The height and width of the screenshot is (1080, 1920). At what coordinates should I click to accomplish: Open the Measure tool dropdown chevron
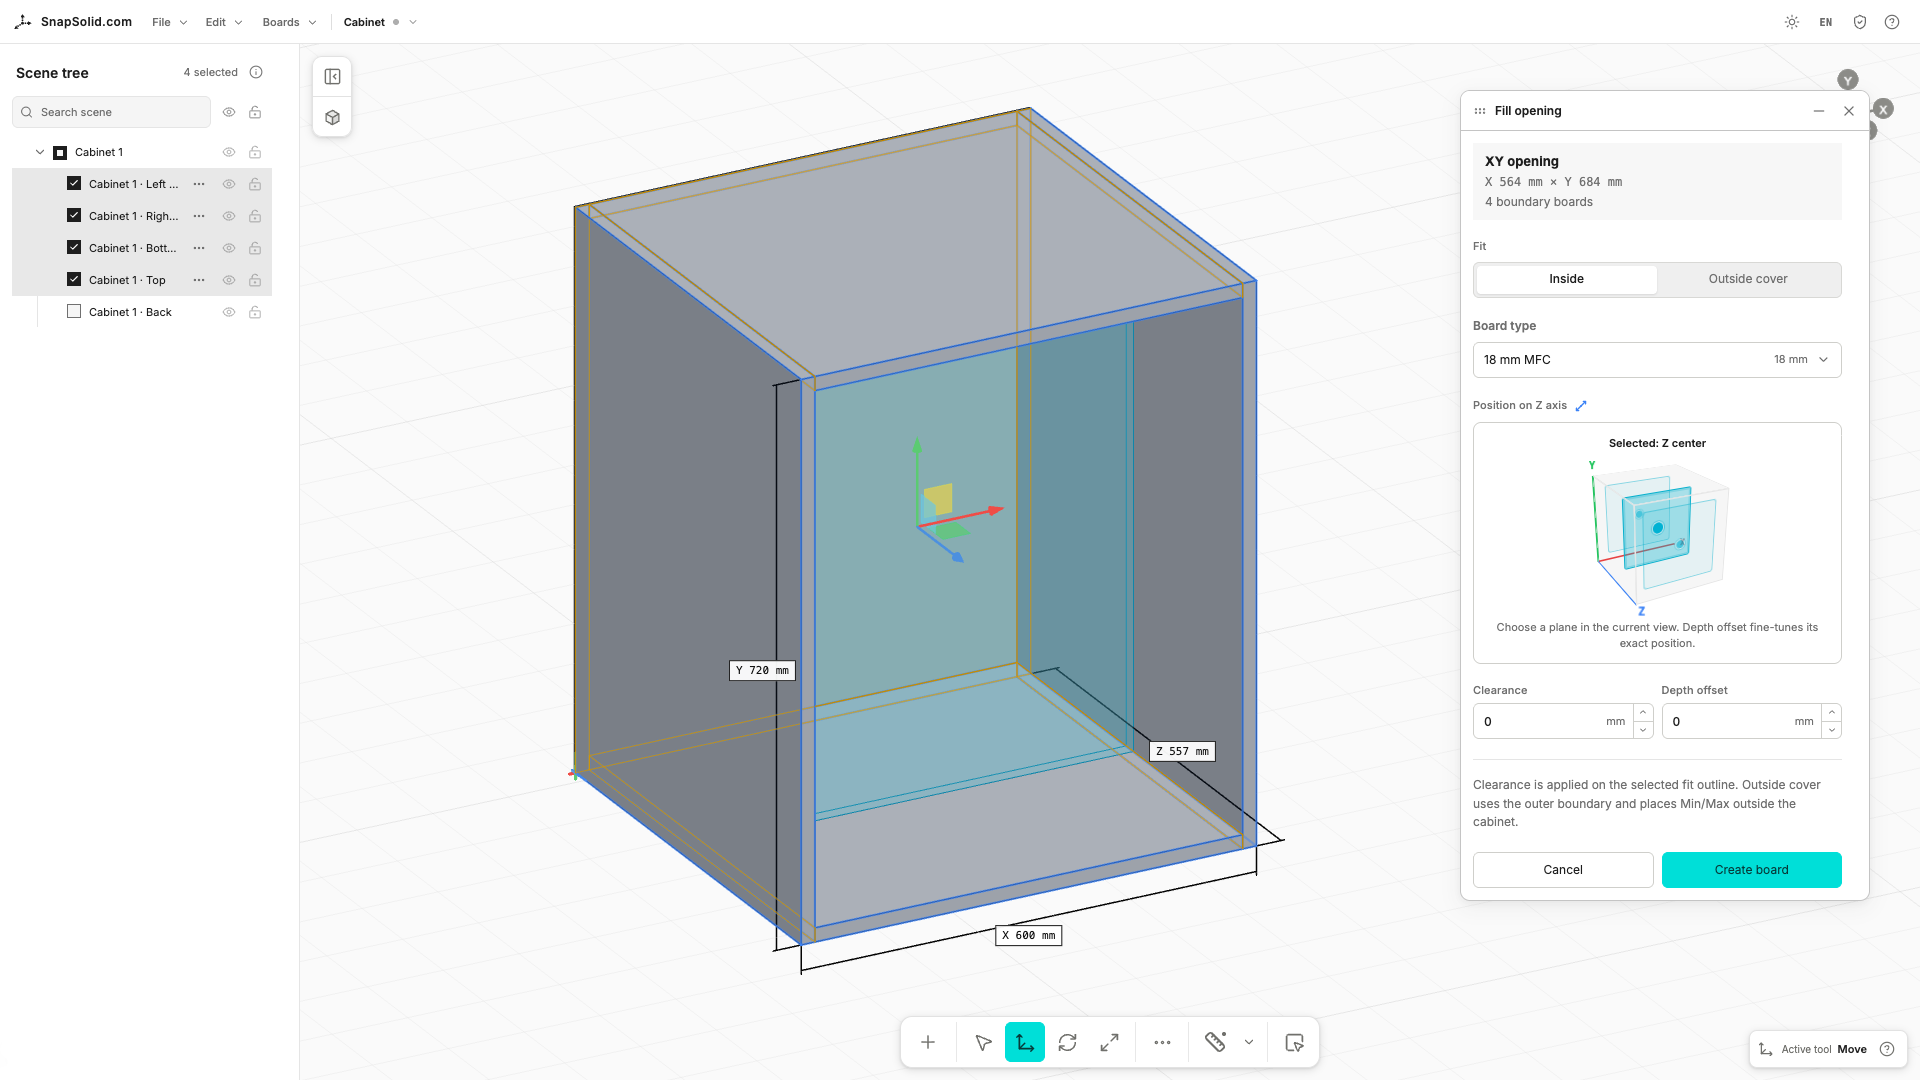[x=1249, y=1042]
